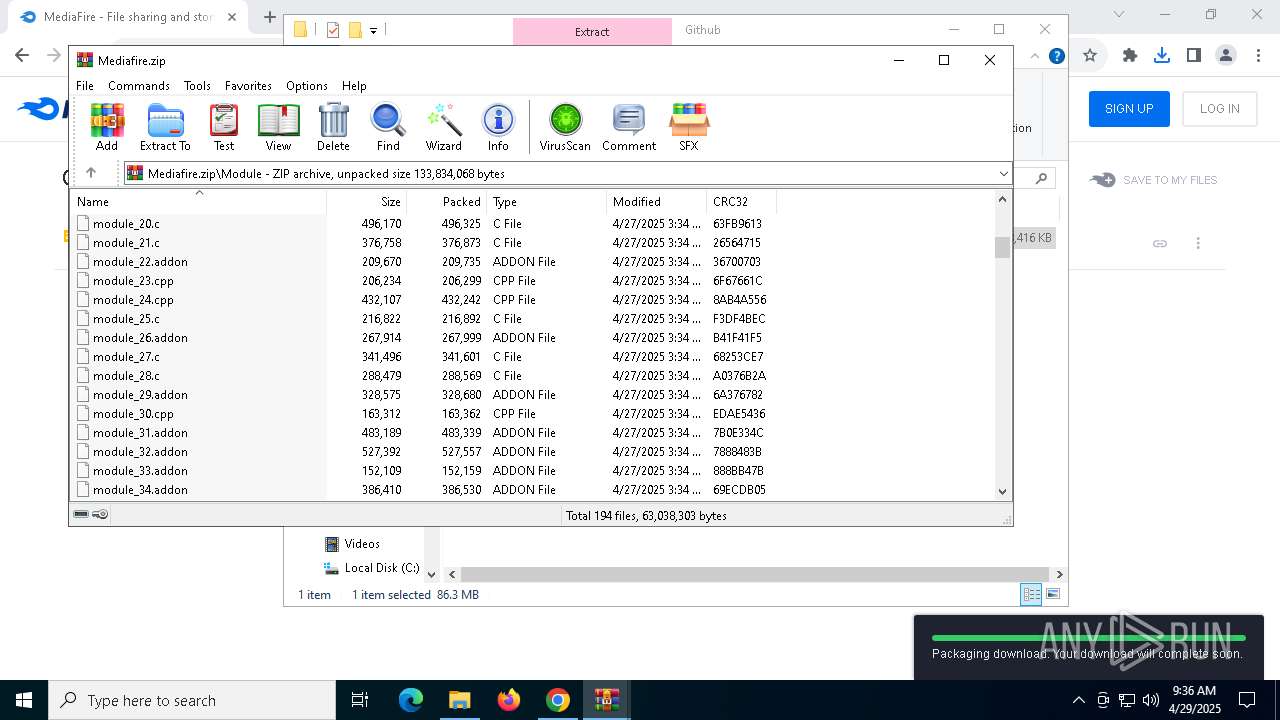Viewport: 1280px width, 720px height.
Task: Sort by Packed column header
Action: 446,202
